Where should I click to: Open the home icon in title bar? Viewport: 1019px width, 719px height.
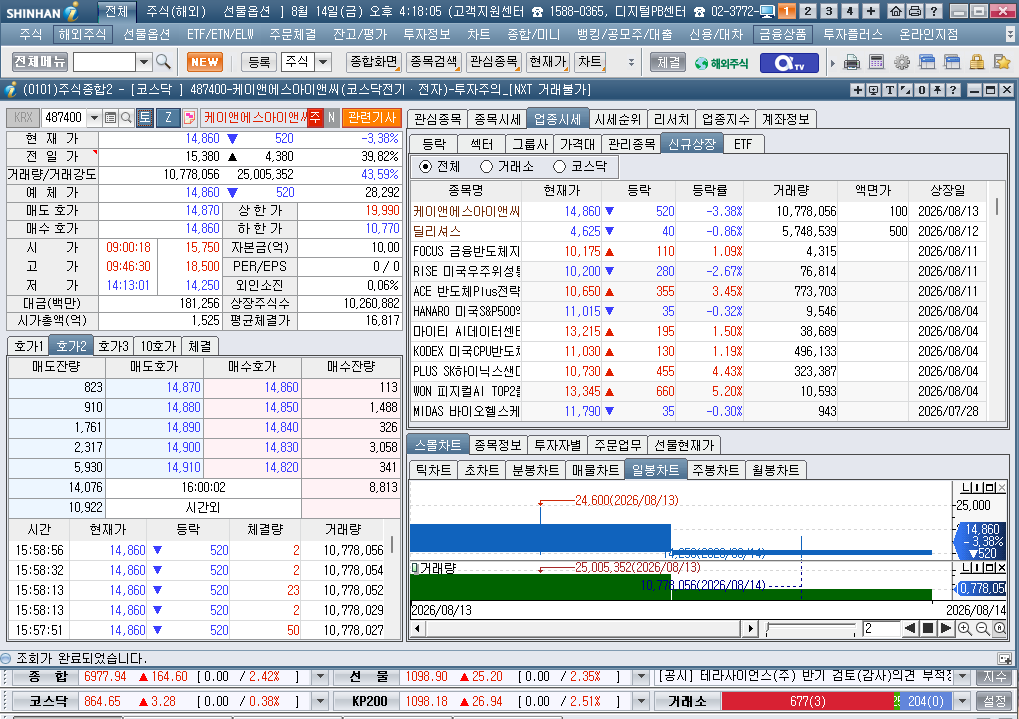(x=896, y=11)
